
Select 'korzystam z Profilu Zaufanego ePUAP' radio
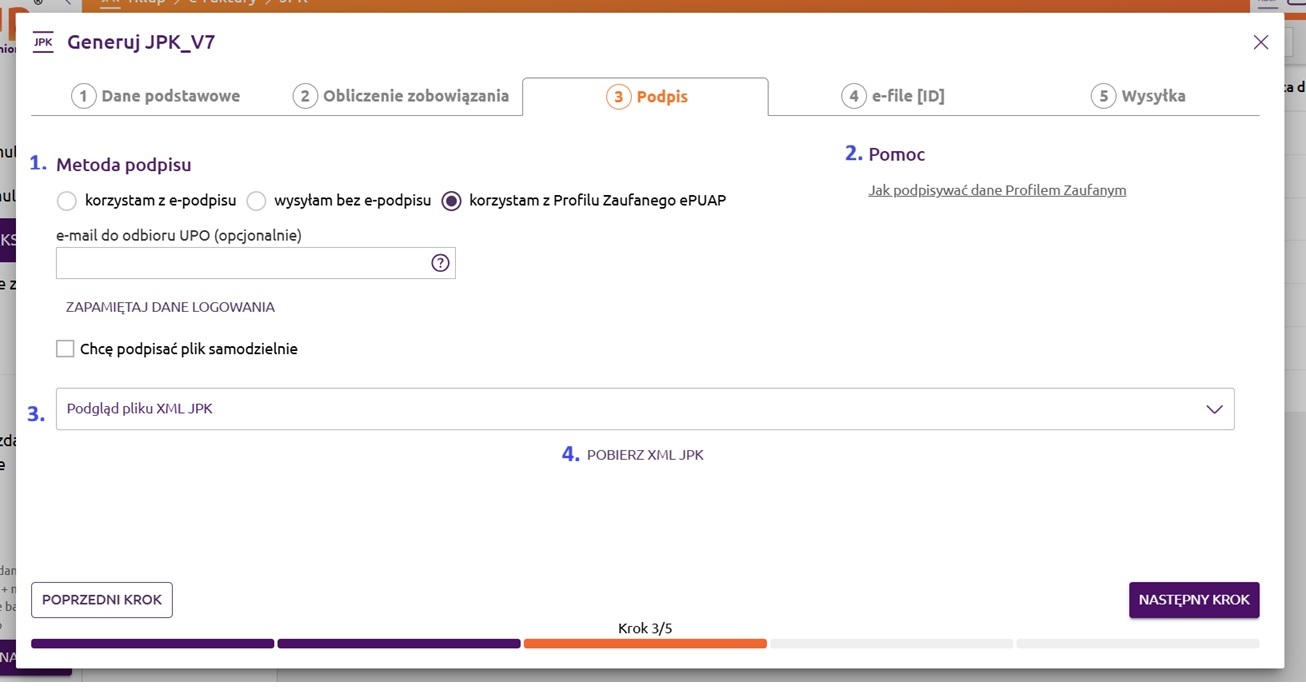(452, 201)
